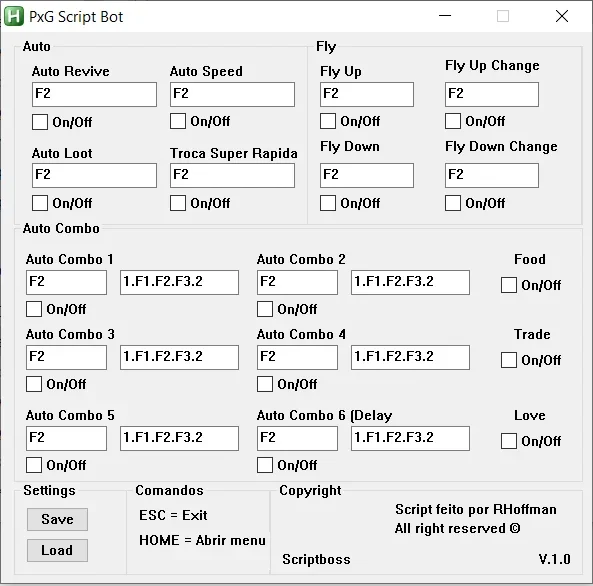
Task: Minimize the PxG Script Bot window
Action: pyautogui.click(x=445, y=16)
